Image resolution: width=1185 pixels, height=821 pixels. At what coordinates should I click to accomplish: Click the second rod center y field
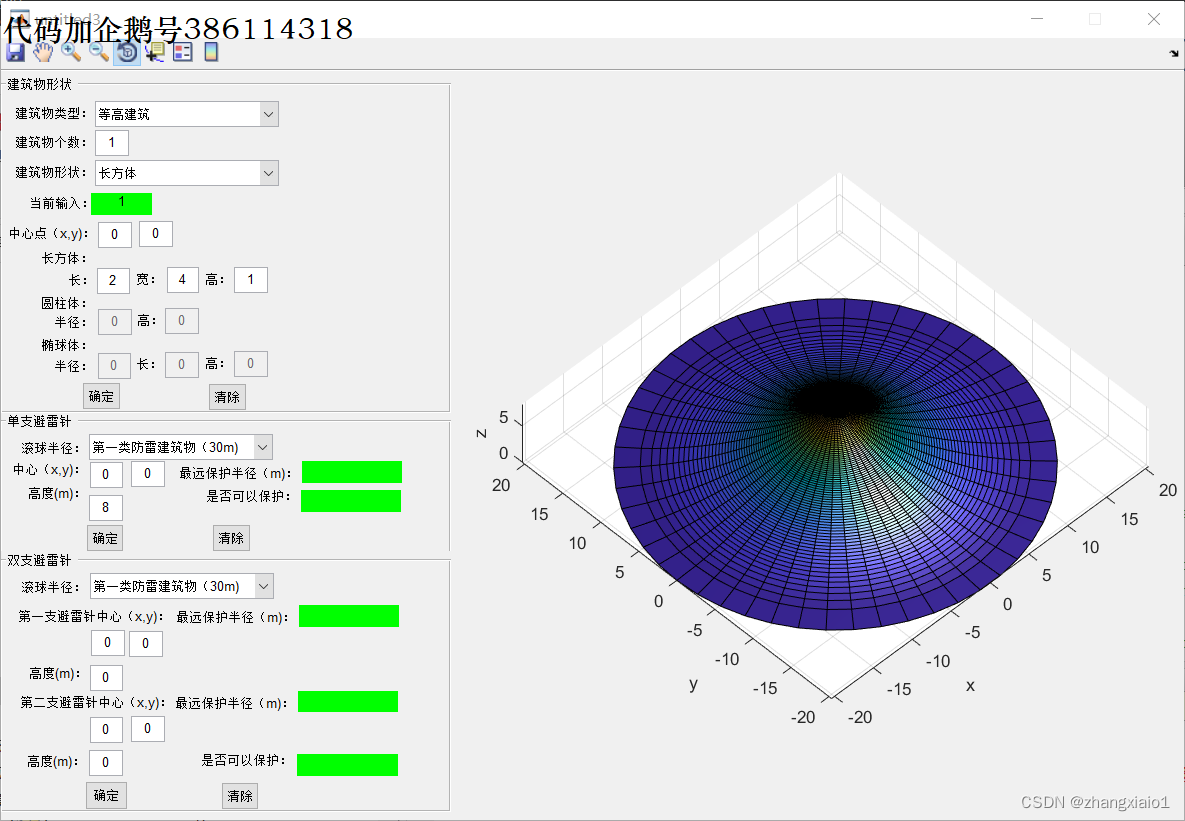148,729
